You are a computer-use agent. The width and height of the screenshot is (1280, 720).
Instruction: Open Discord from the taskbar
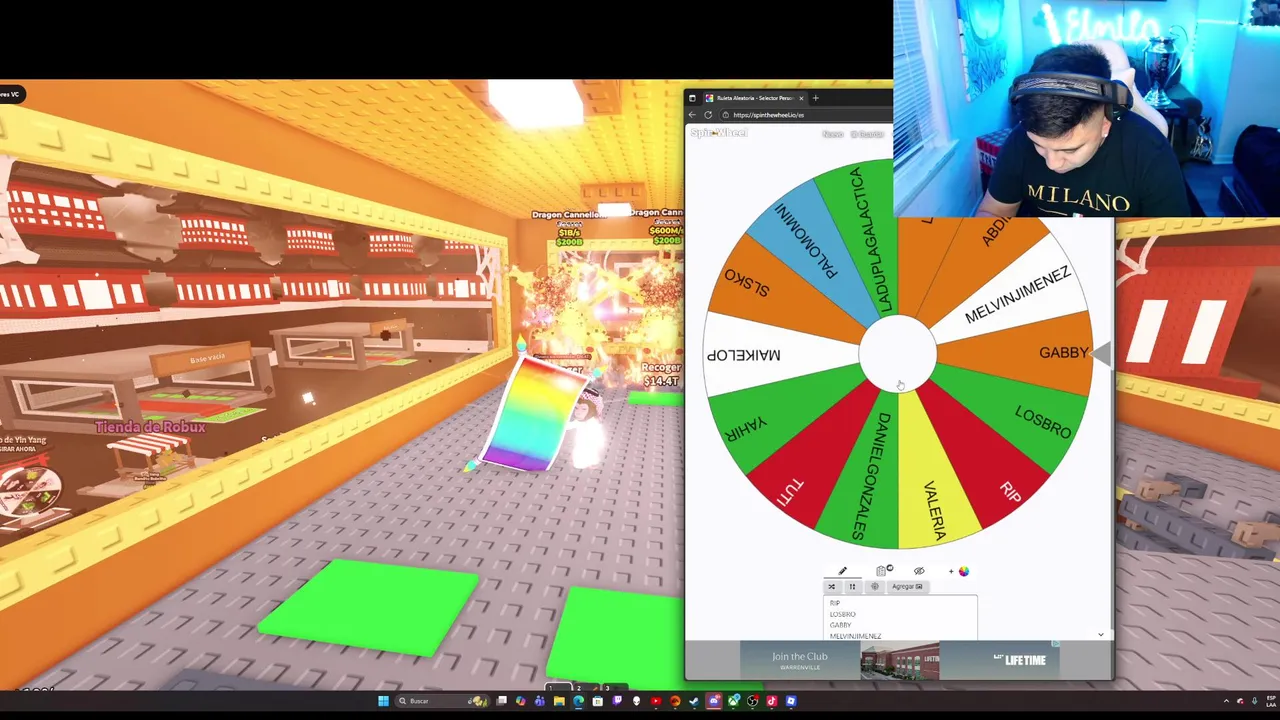[x=714, y=701]
